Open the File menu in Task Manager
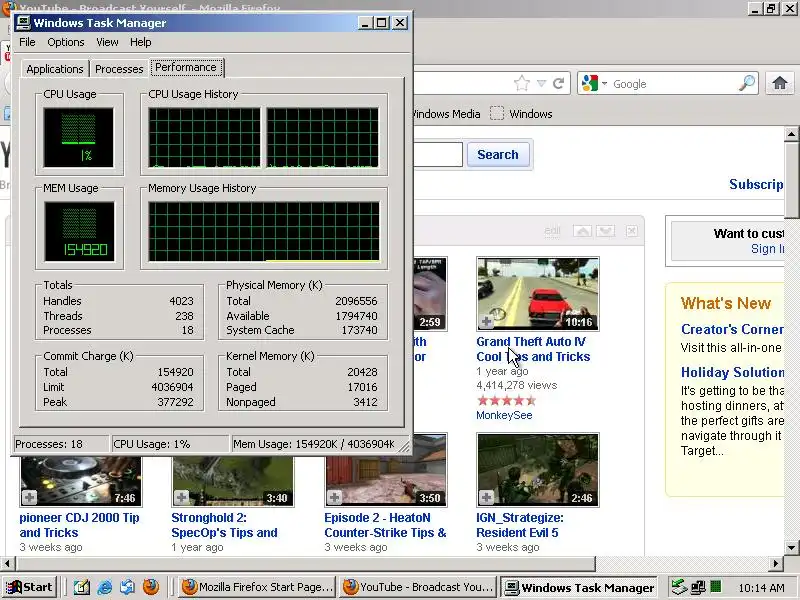This screenshot has width=800, height=600. pos(27,42)
